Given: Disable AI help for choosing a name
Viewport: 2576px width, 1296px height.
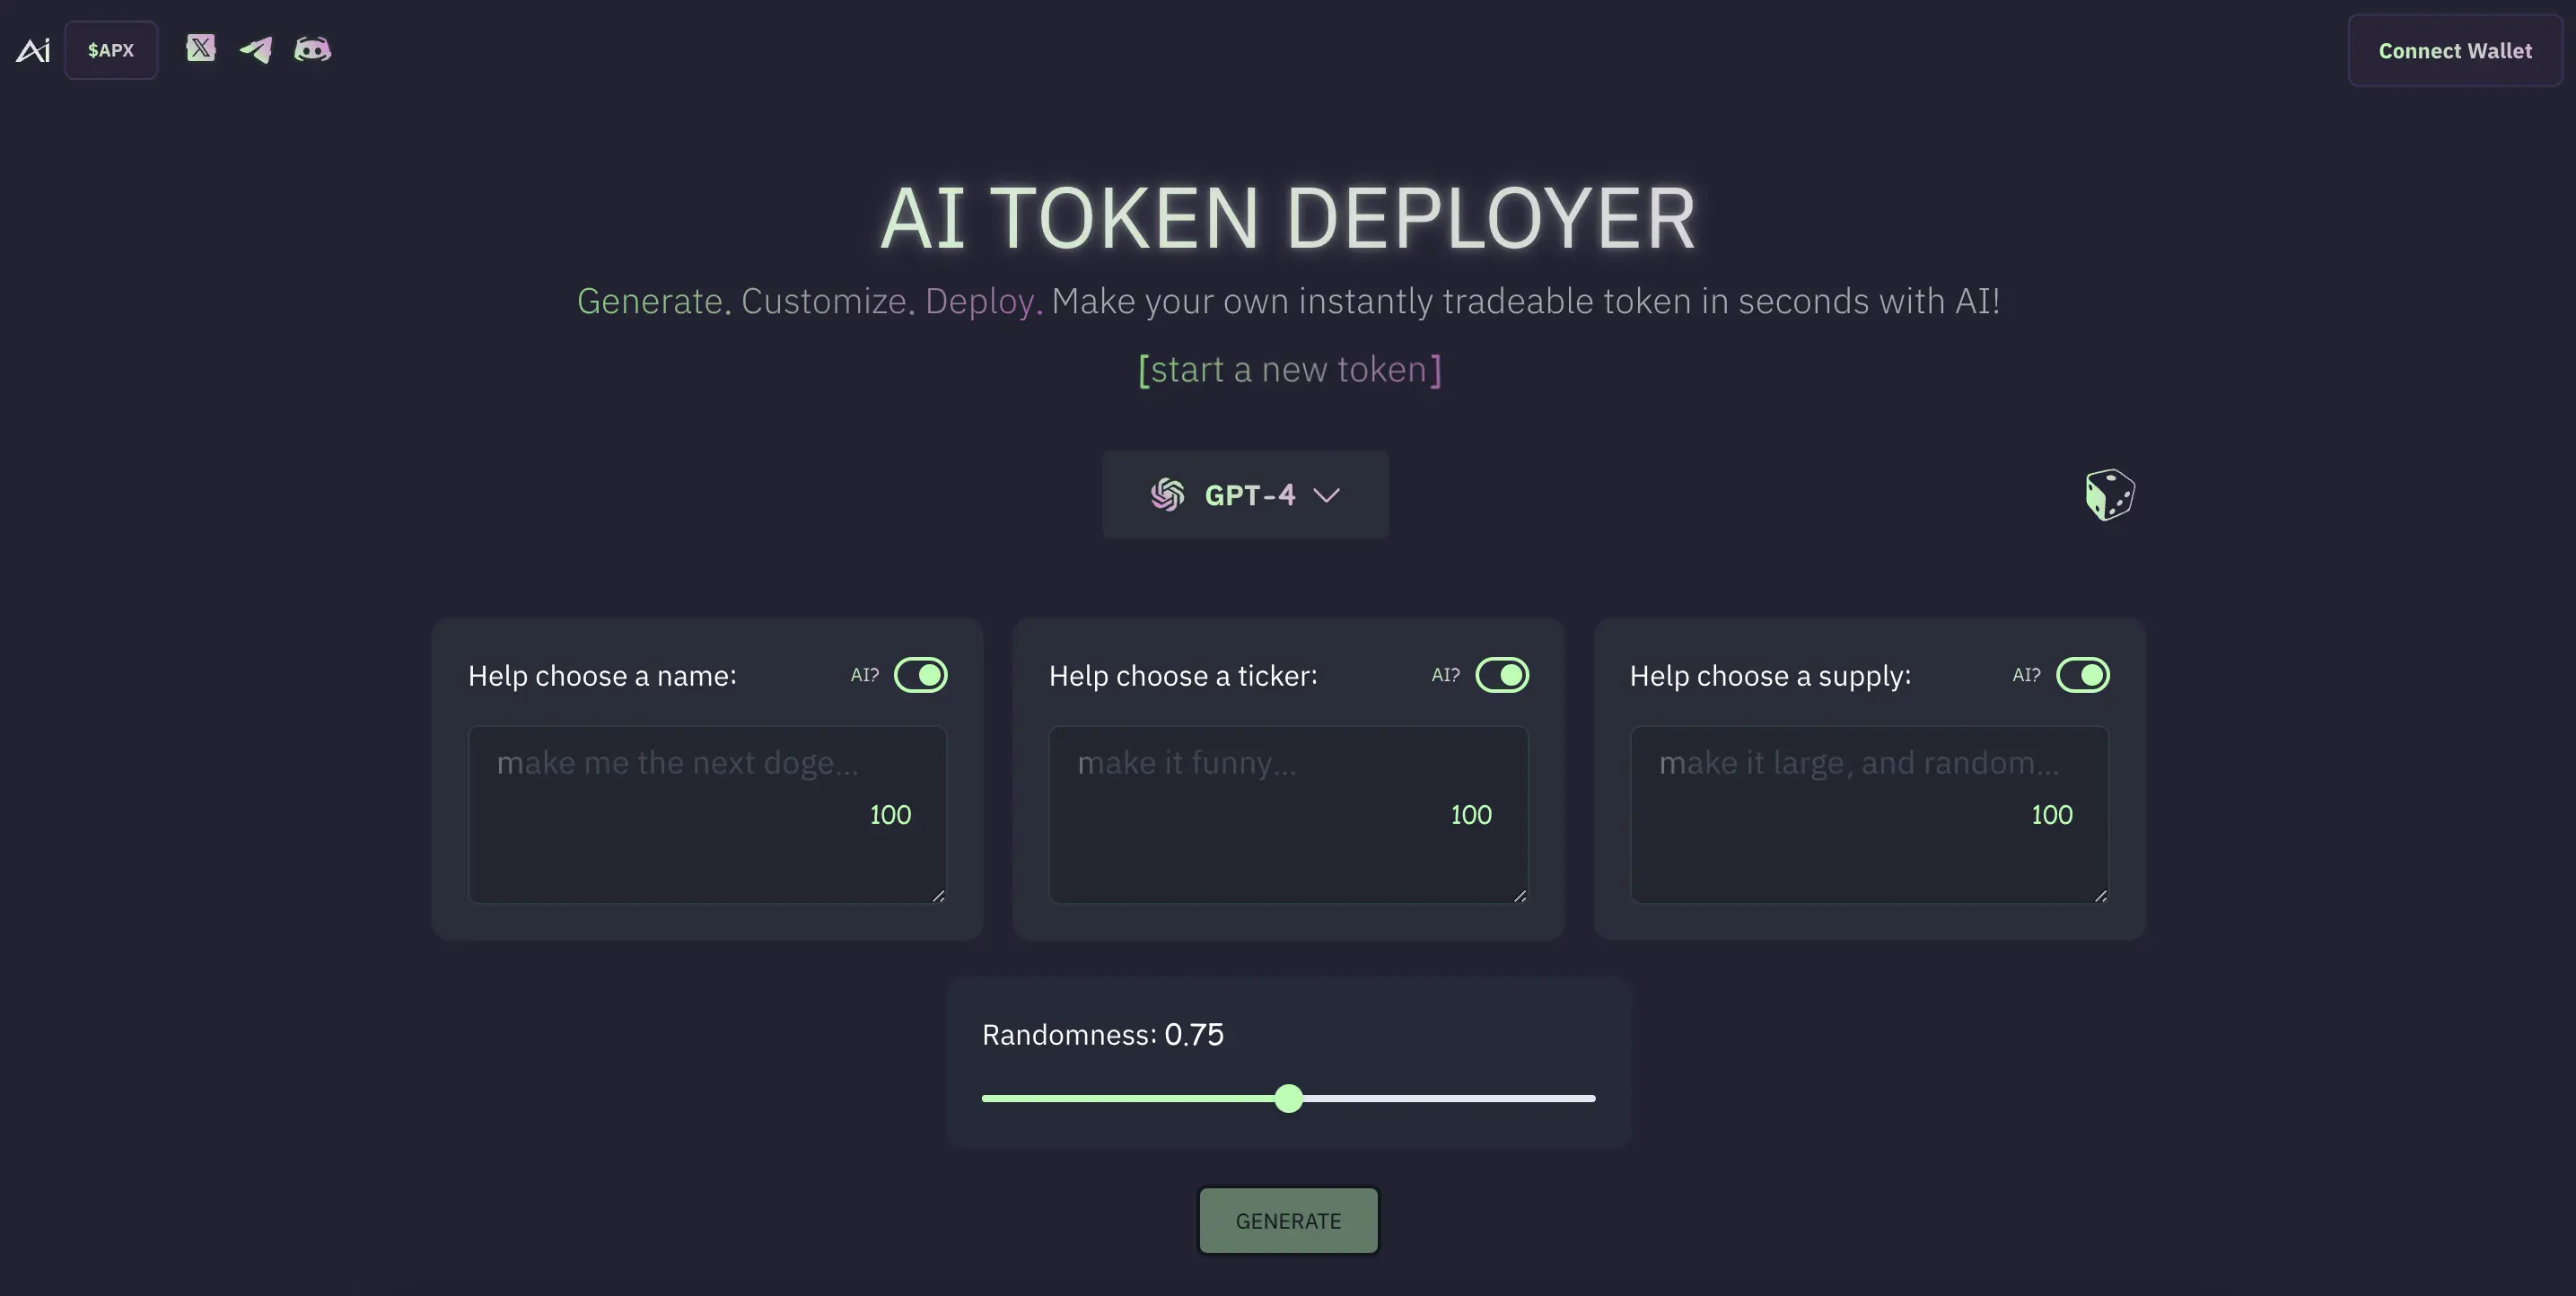Looking at the screenshot, I should (922, 675).
